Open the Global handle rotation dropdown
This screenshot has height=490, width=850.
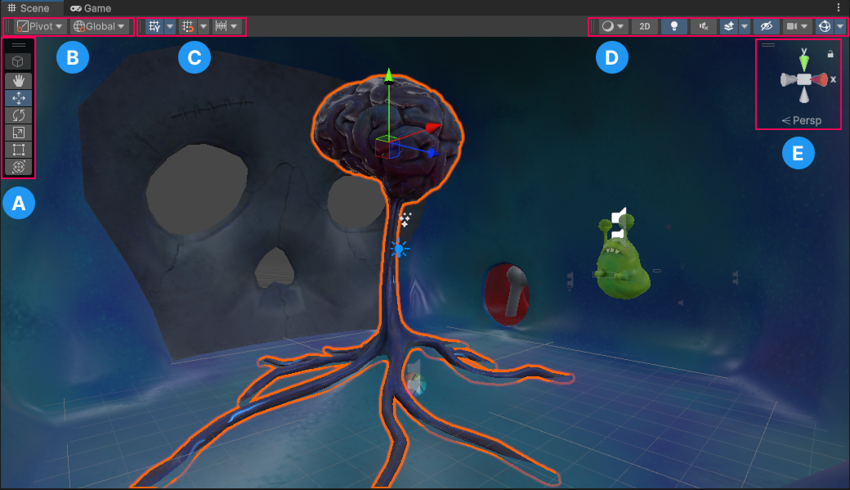pos(100,27)
